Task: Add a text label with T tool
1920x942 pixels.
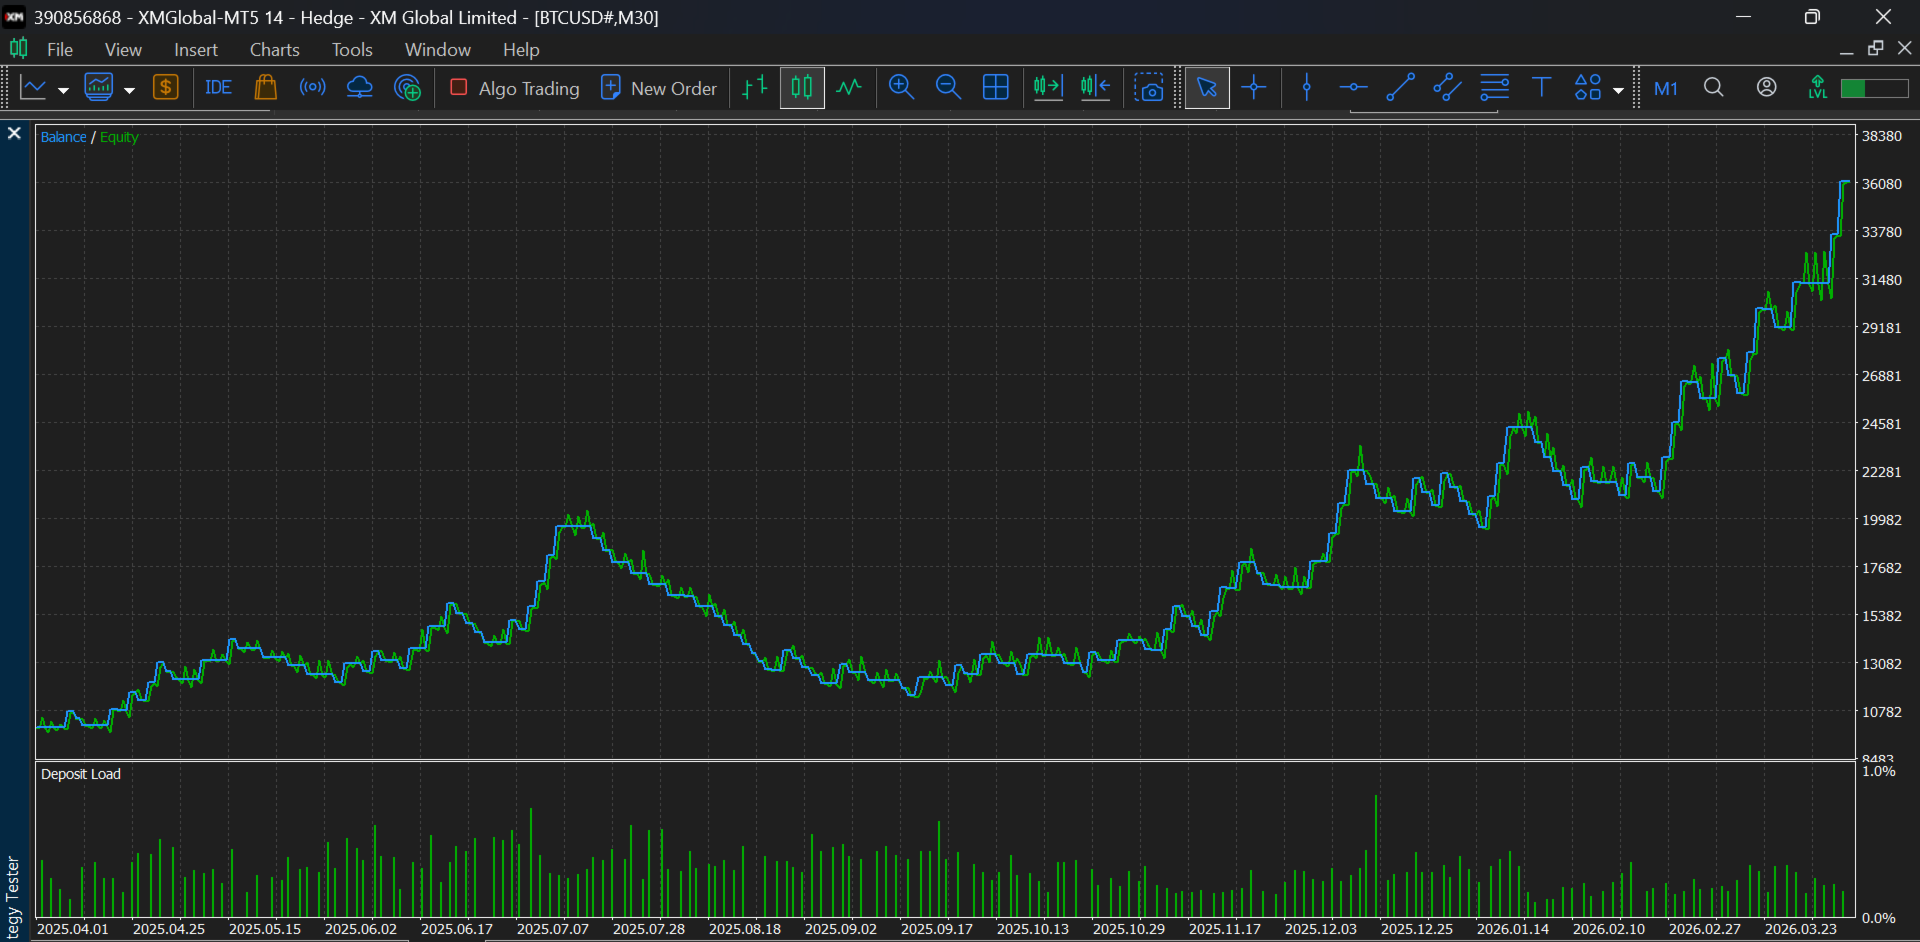Action: (1541, 88)
